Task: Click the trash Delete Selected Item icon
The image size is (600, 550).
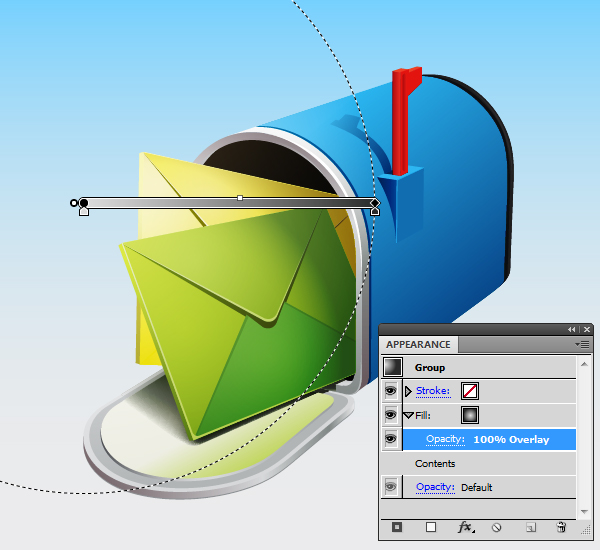Action: (561, 527)
